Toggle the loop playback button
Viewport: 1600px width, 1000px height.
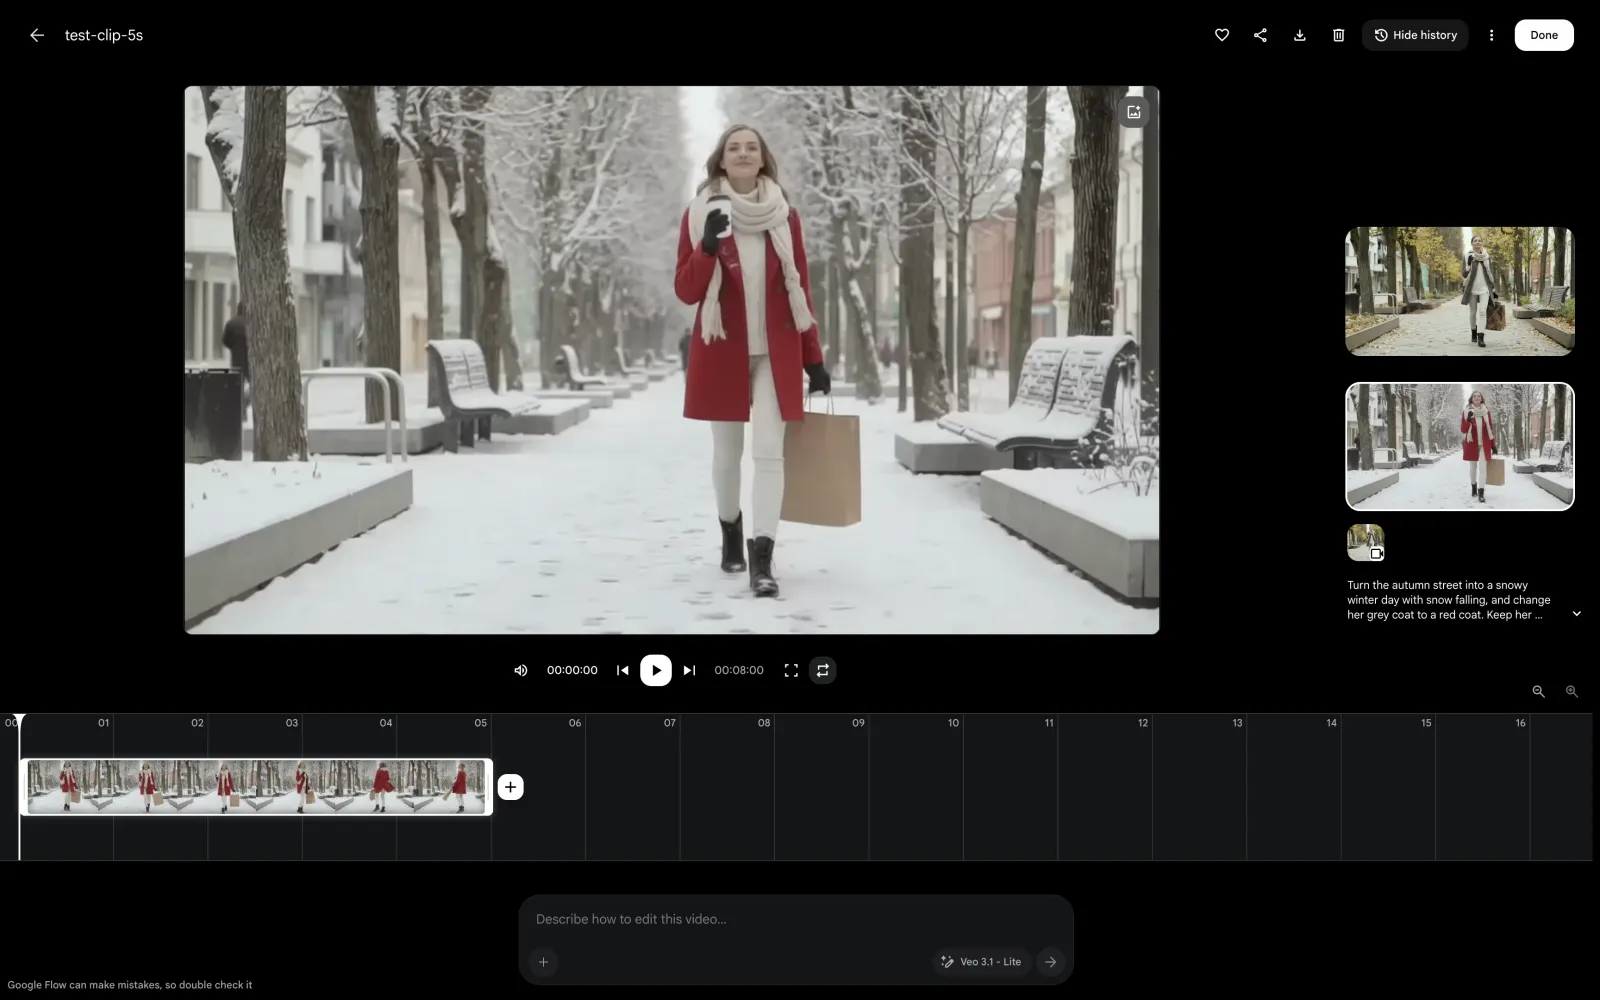point(823,670)
